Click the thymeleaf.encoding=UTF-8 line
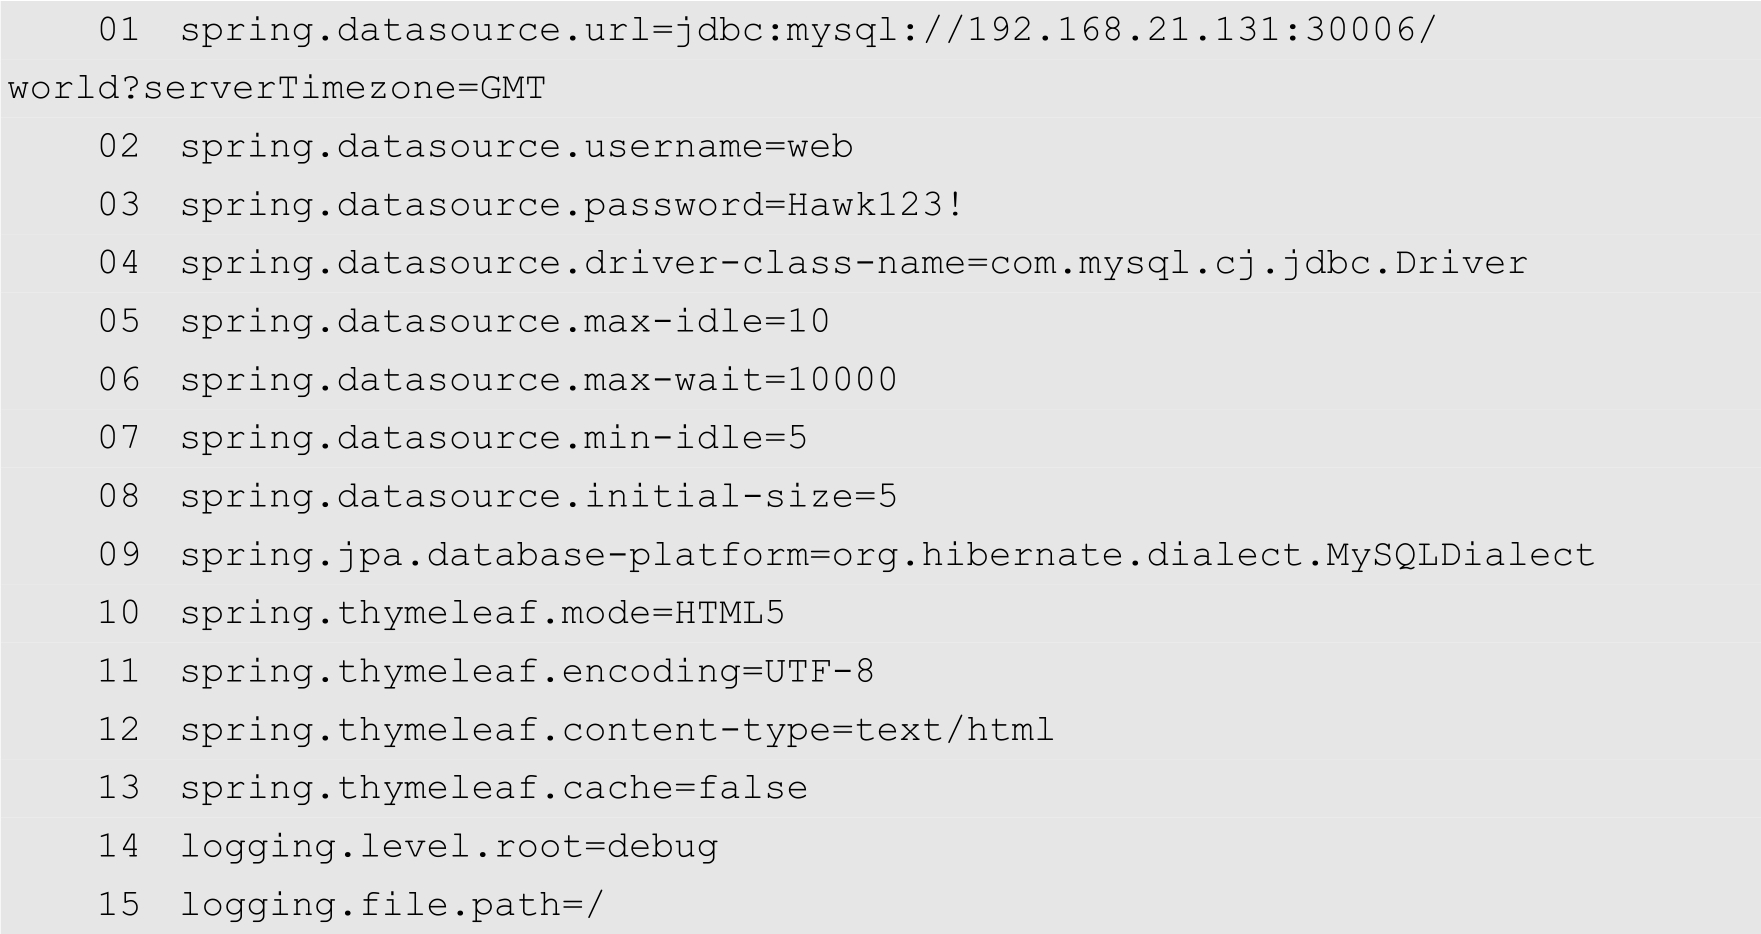The image size is (1761, 934). 527,671
